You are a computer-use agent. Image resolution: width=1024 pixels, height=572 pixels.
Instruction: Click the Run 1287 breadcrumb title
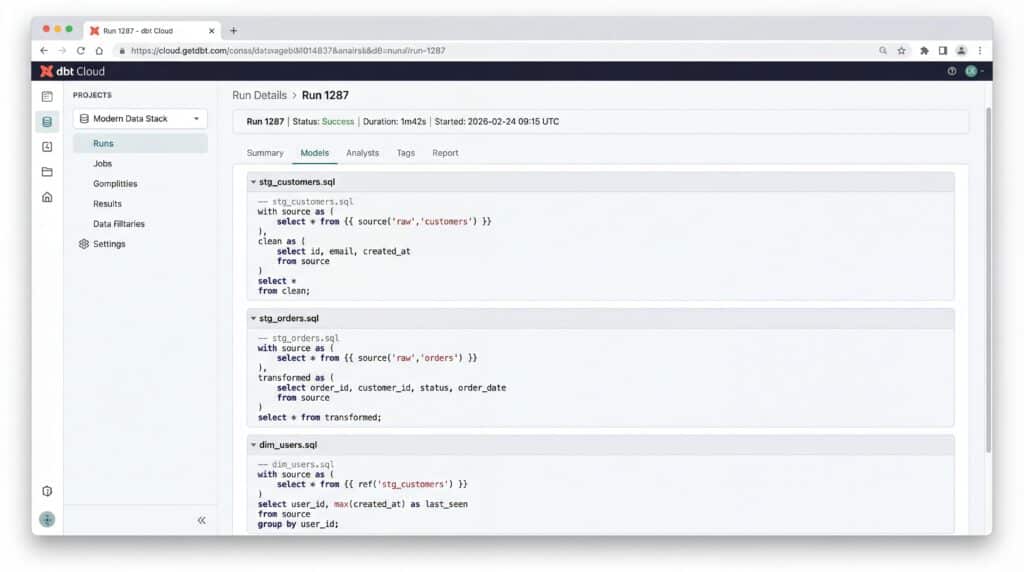[x=325, y=95]
